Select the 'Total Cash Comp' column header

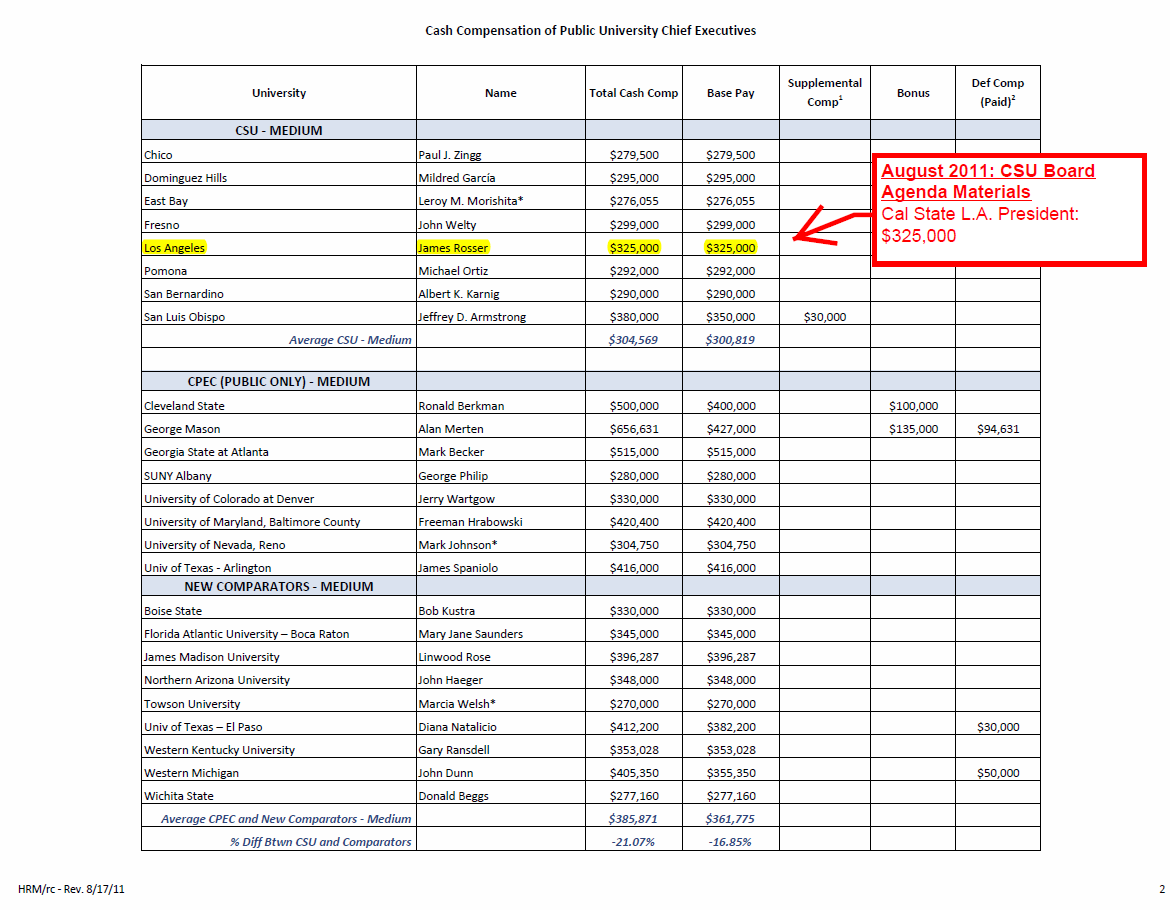click(633, 93)
